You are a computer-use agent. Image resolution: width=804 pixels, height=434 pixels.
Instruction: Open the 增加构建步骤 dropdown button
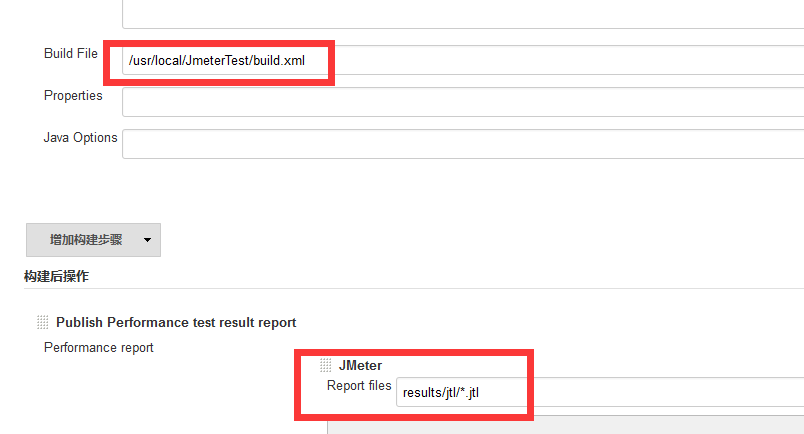pyautogui.click(x=93, y=240)
